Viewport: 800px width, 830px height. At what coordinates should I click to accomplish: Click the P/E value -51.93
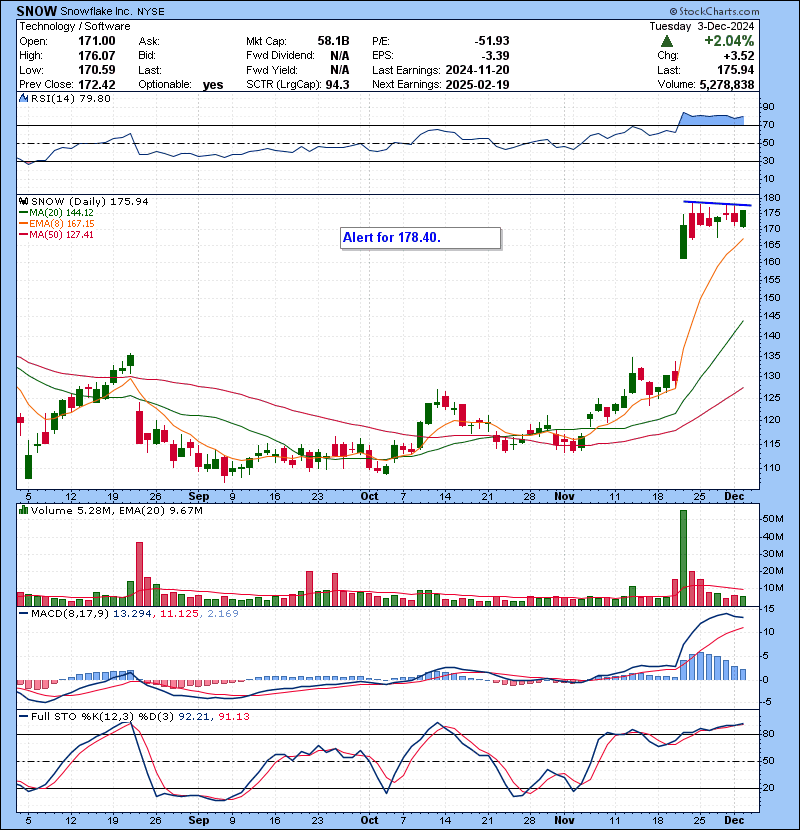[492, 41]
